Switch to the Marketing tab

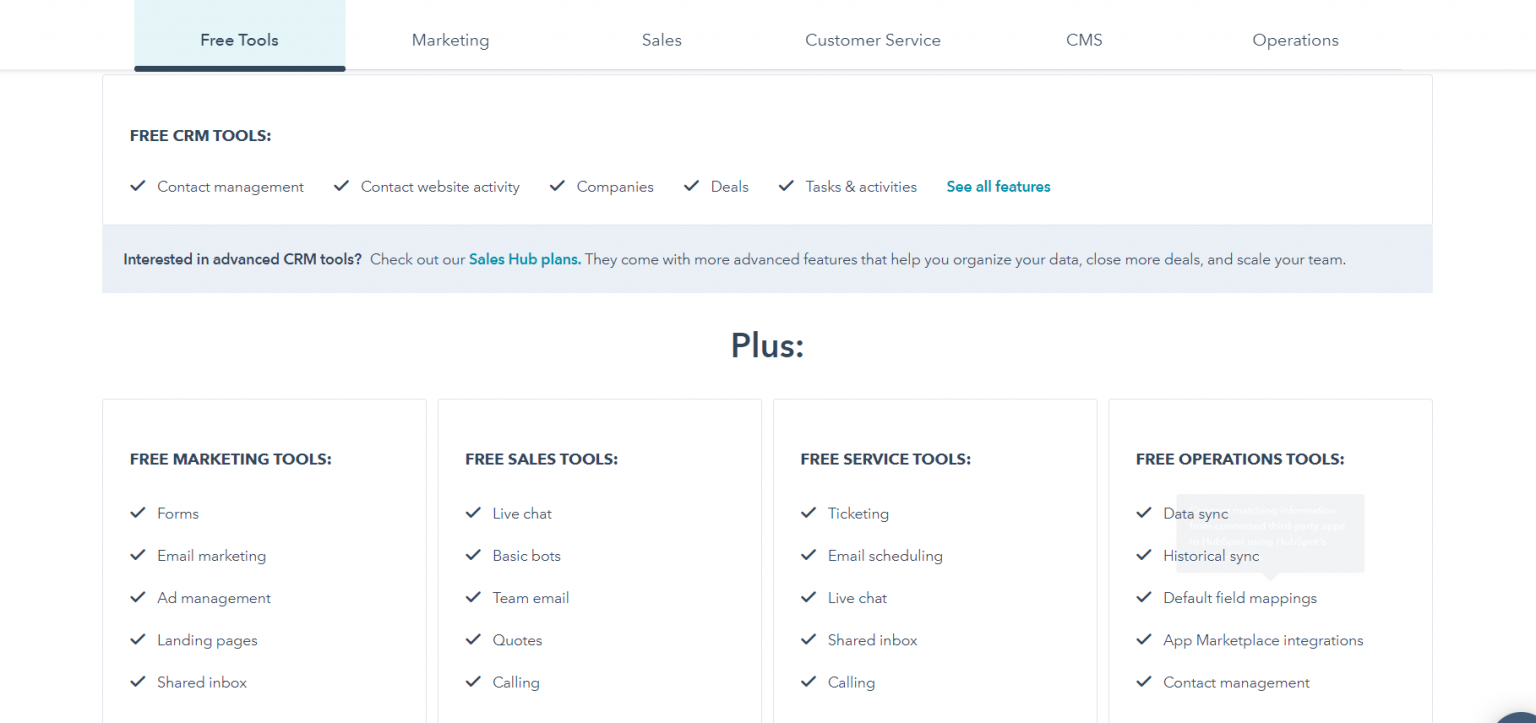(x=450, y=40)
